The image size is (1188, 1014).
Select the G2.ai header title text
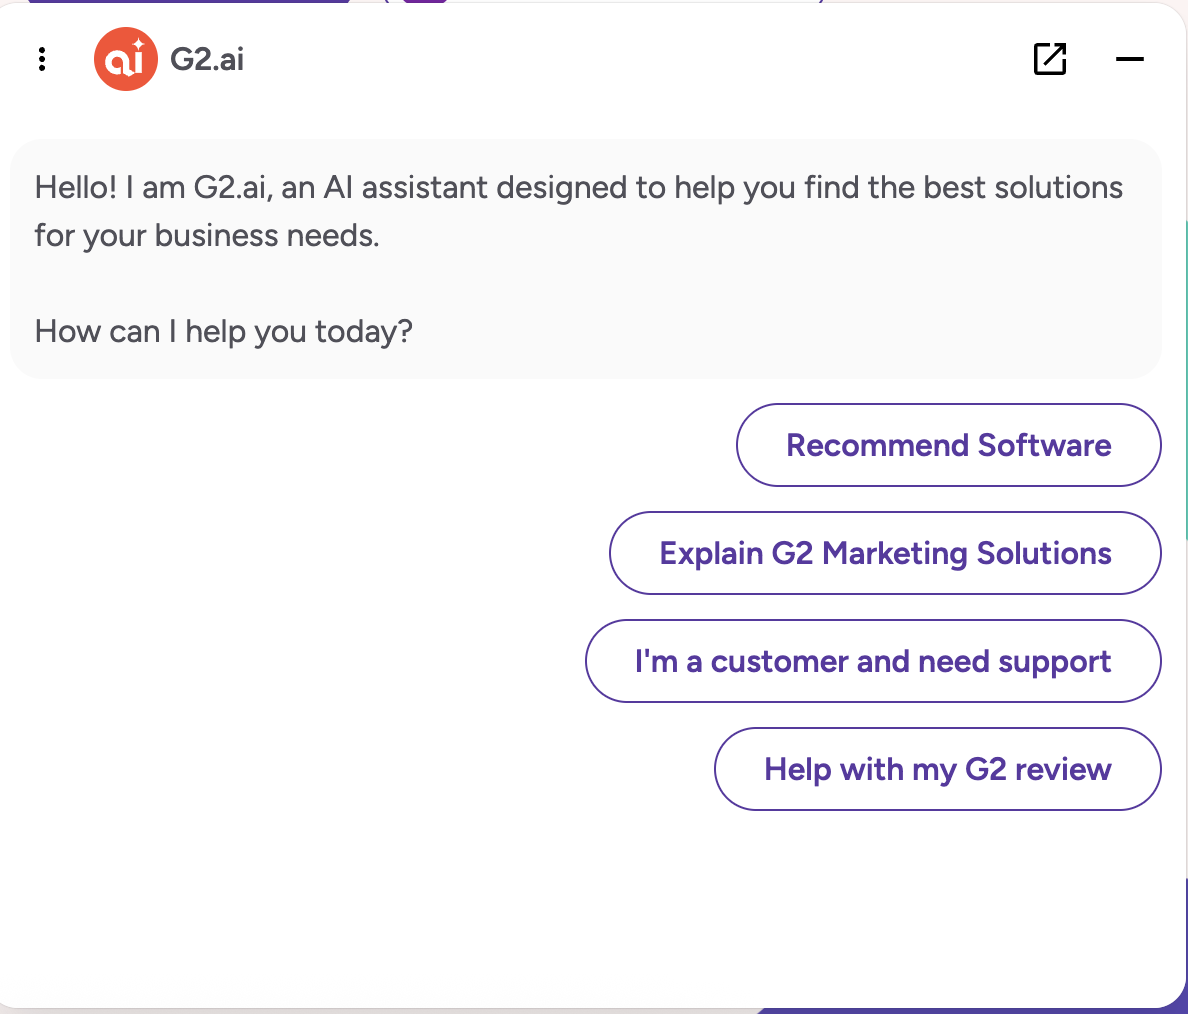pyautogui.click(x=207, y=60)
